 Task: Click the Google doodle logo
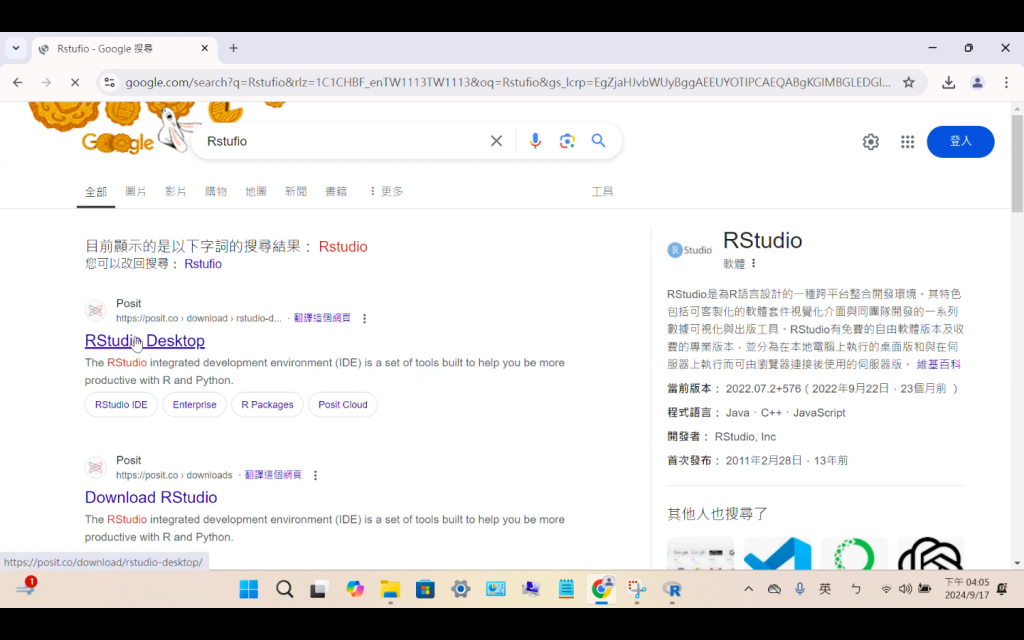(118, 142)
